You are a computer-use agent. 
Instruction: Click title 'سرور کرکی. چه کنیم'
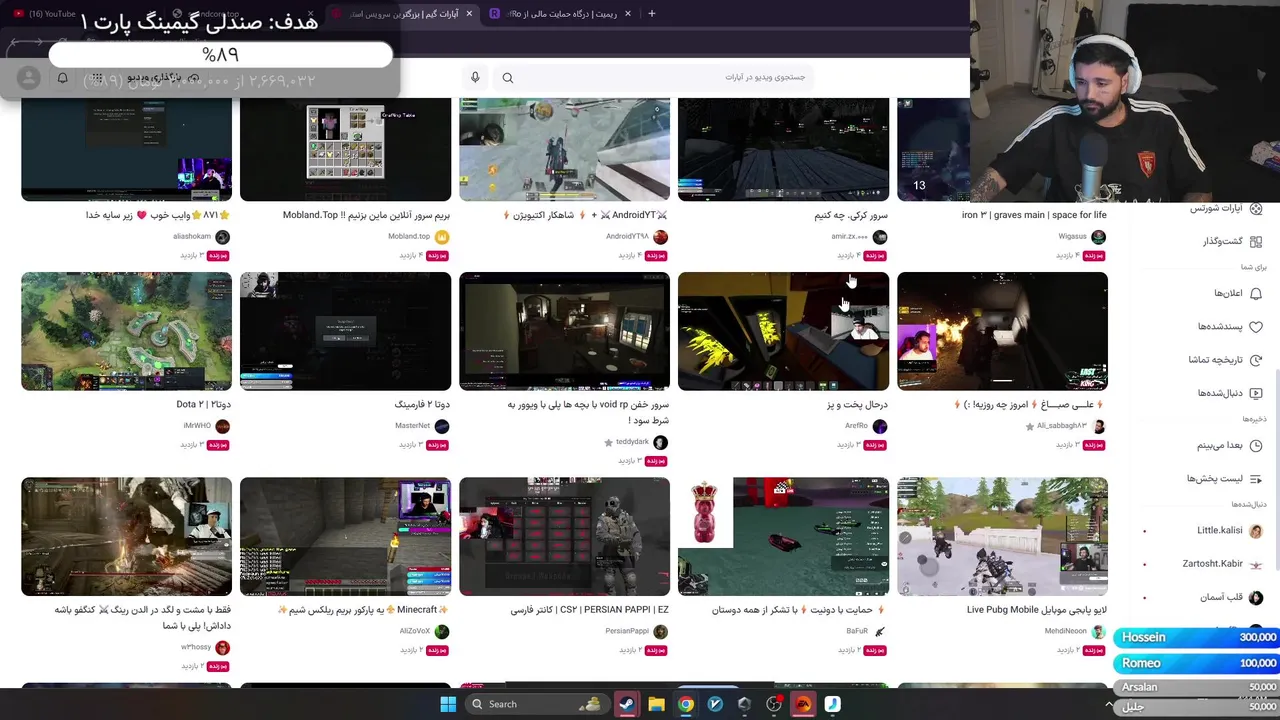coord(851,215)
